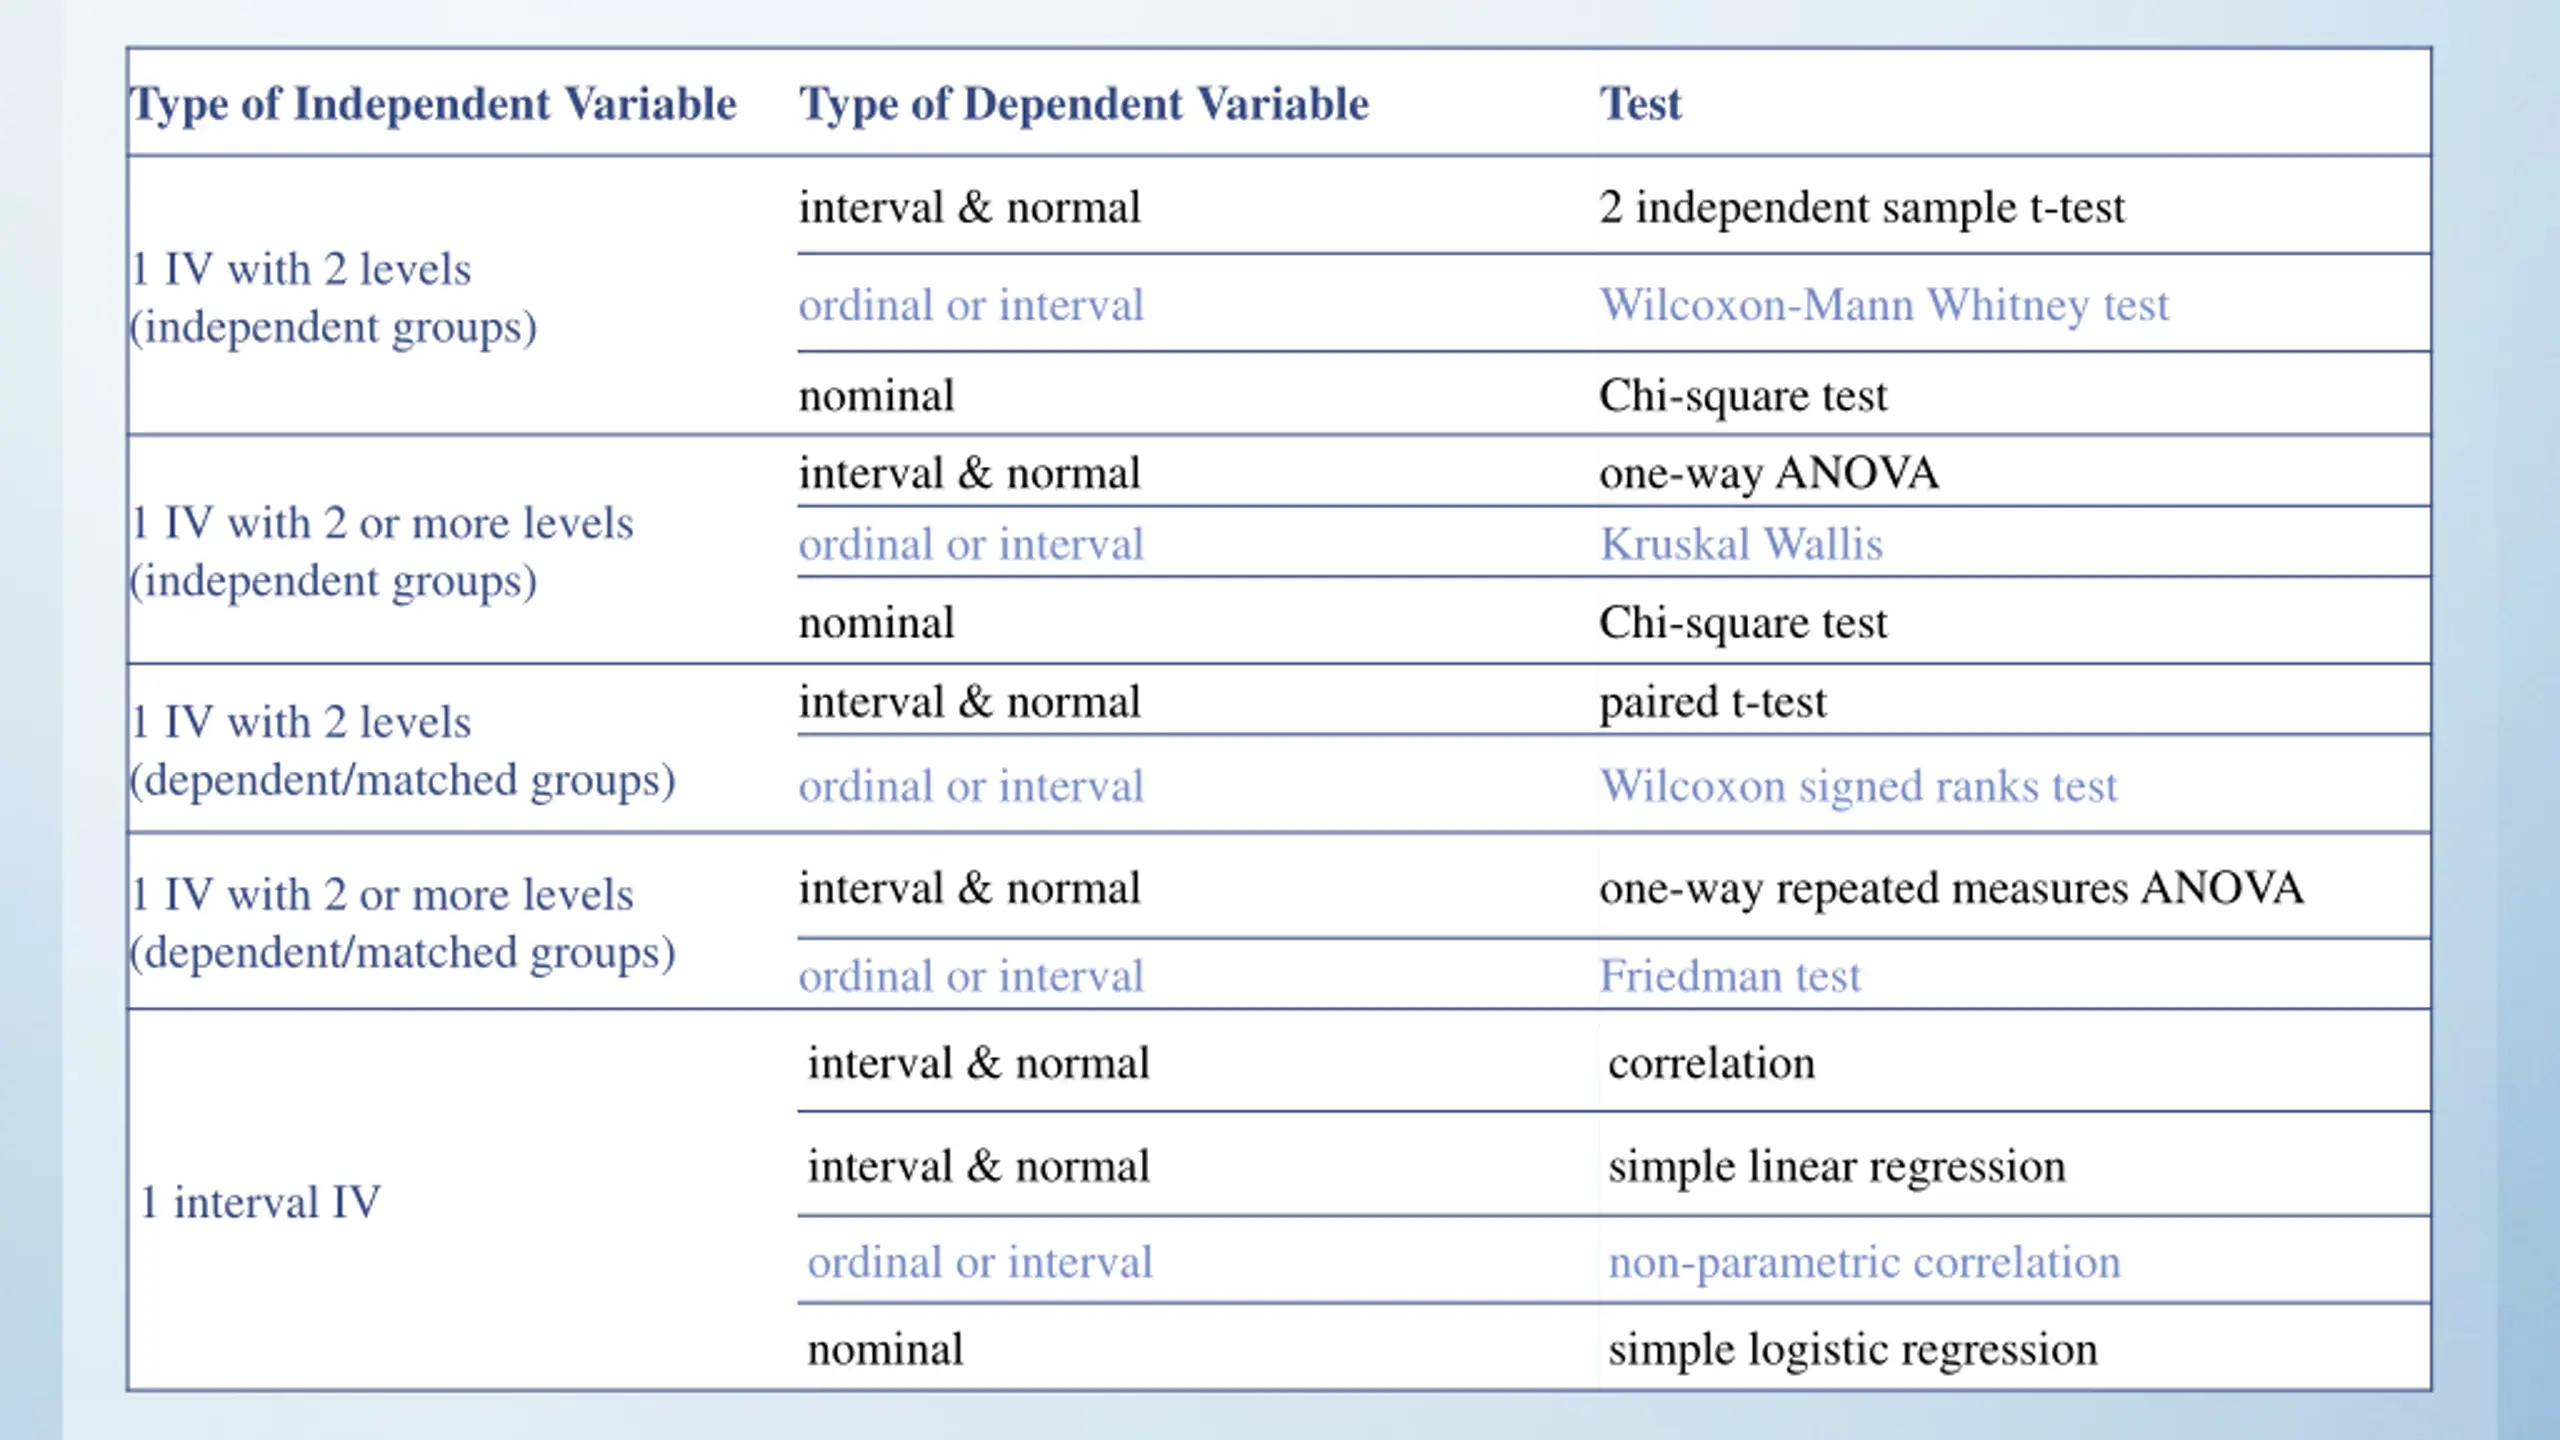The width and height of the screenshot is (2560, 1440).
Task: Open the Kruskal Wallis link
Action: pyautogui.click(x=1741, y=545)
